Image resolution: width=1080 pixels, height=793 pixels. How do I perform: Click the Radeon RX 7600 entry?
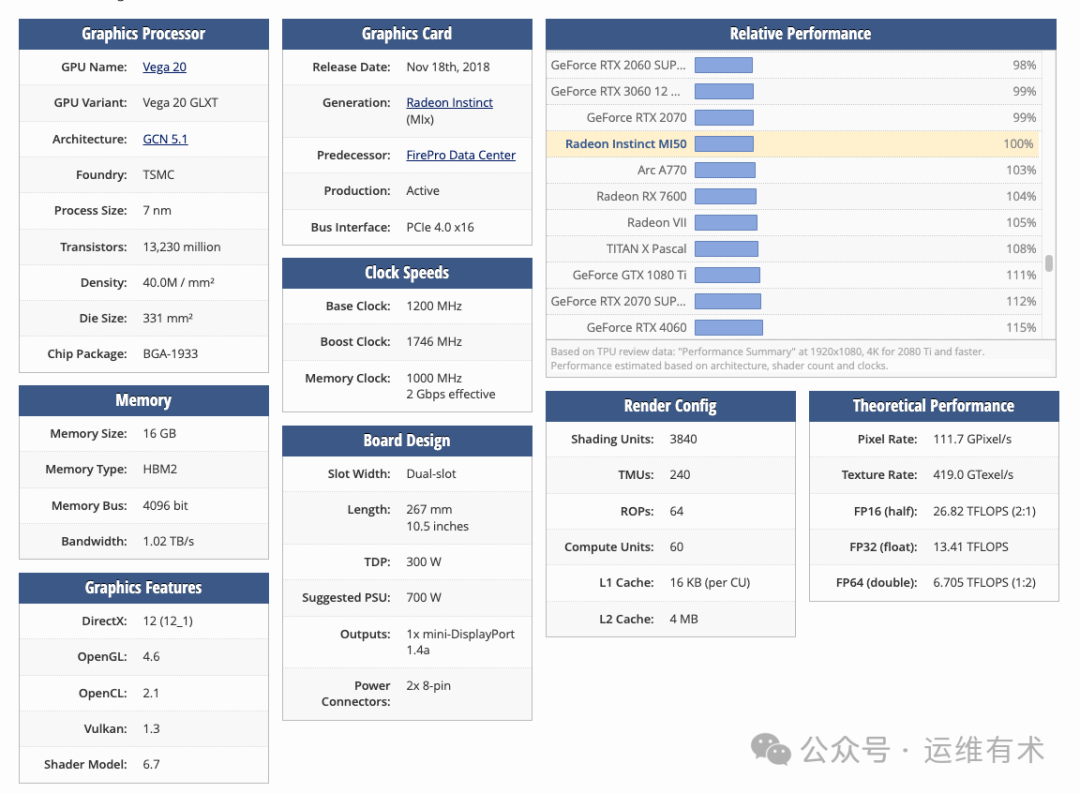click(792, 196)
